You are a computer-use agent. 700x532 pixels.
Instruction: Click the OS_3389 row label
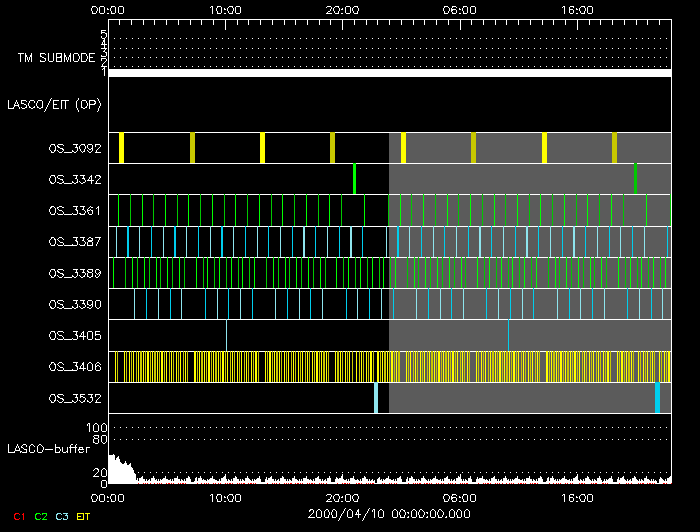coord(75,273)
